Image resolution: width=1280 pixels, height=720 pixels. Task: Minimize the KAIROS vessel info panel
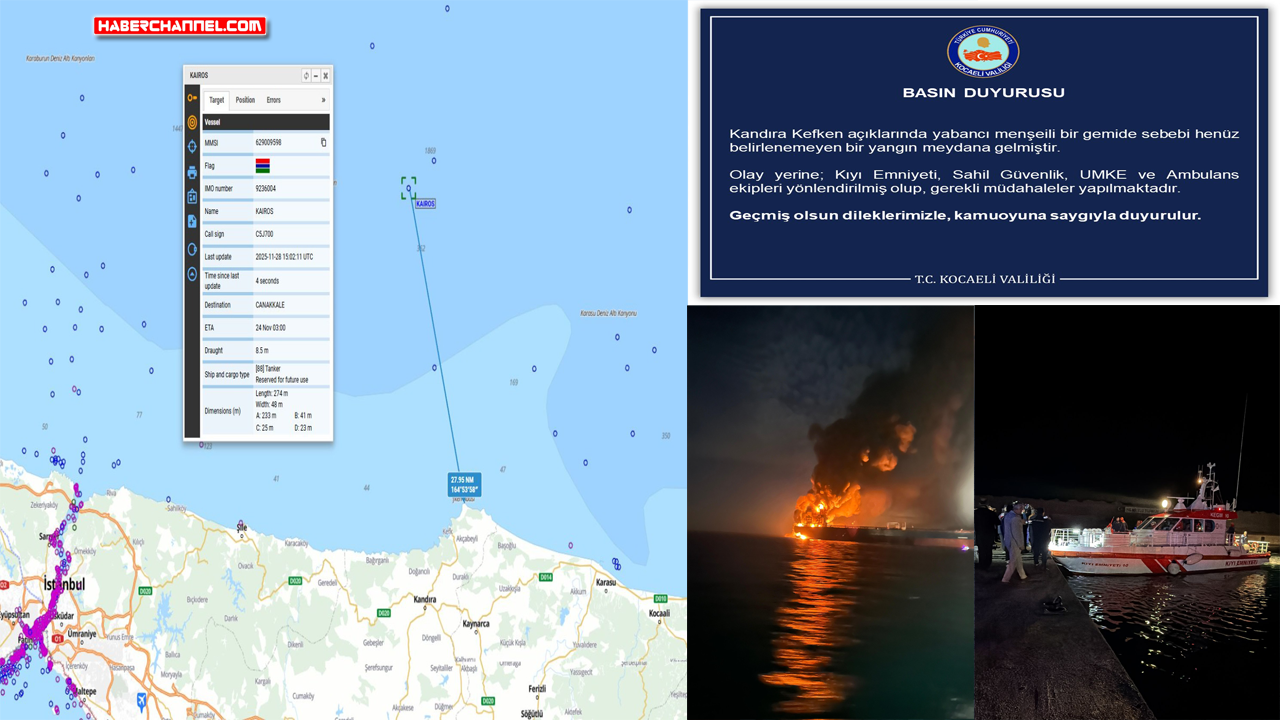pos(316,76)
